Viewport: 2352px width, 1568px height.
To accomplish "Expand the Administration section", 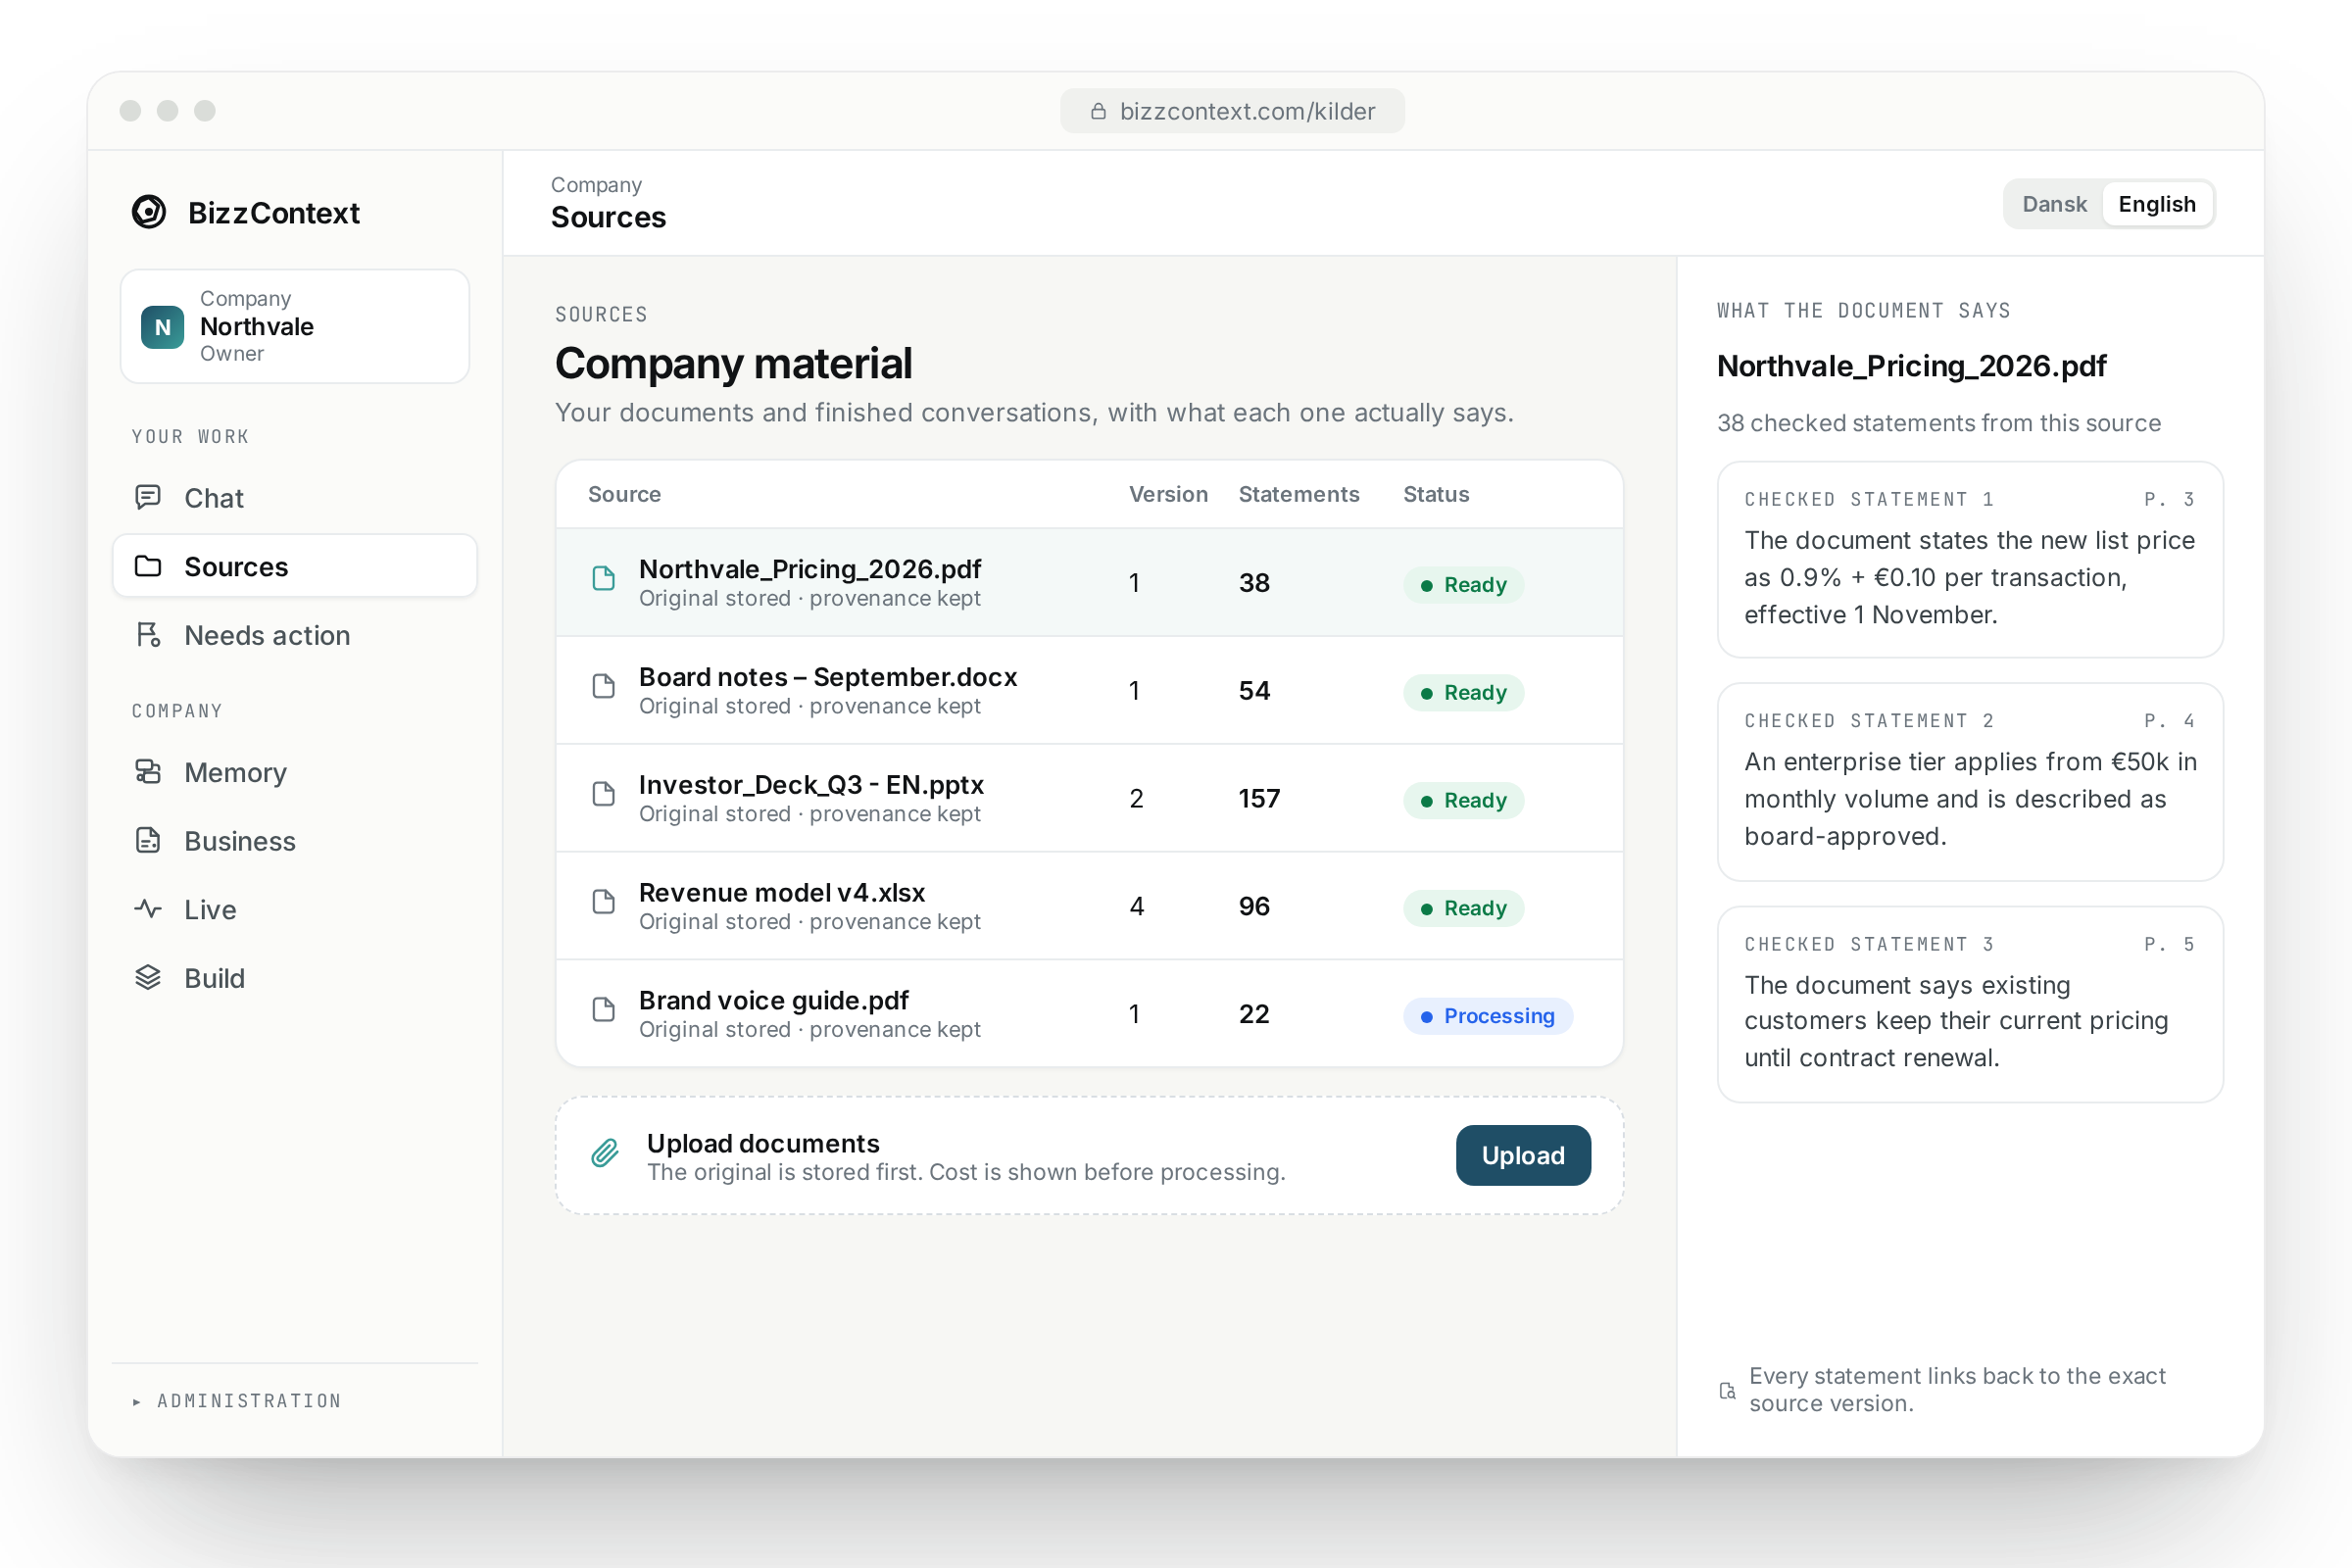I will click(x=238, y=1401).
